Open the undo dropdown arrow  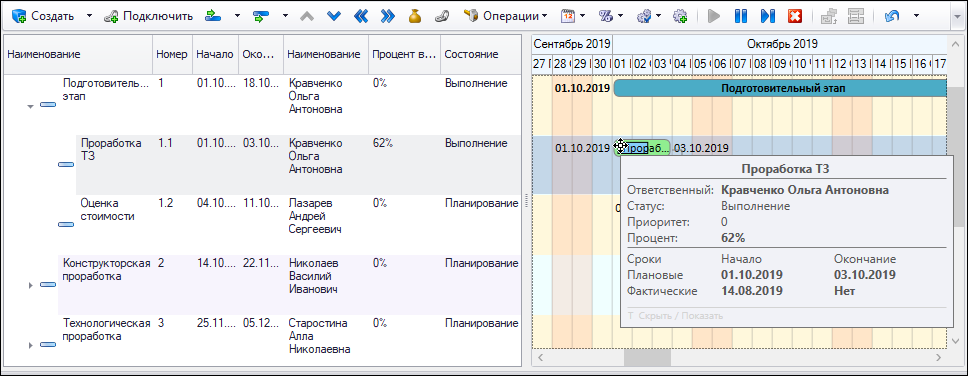pyautogui.click(x=916, y=17)
